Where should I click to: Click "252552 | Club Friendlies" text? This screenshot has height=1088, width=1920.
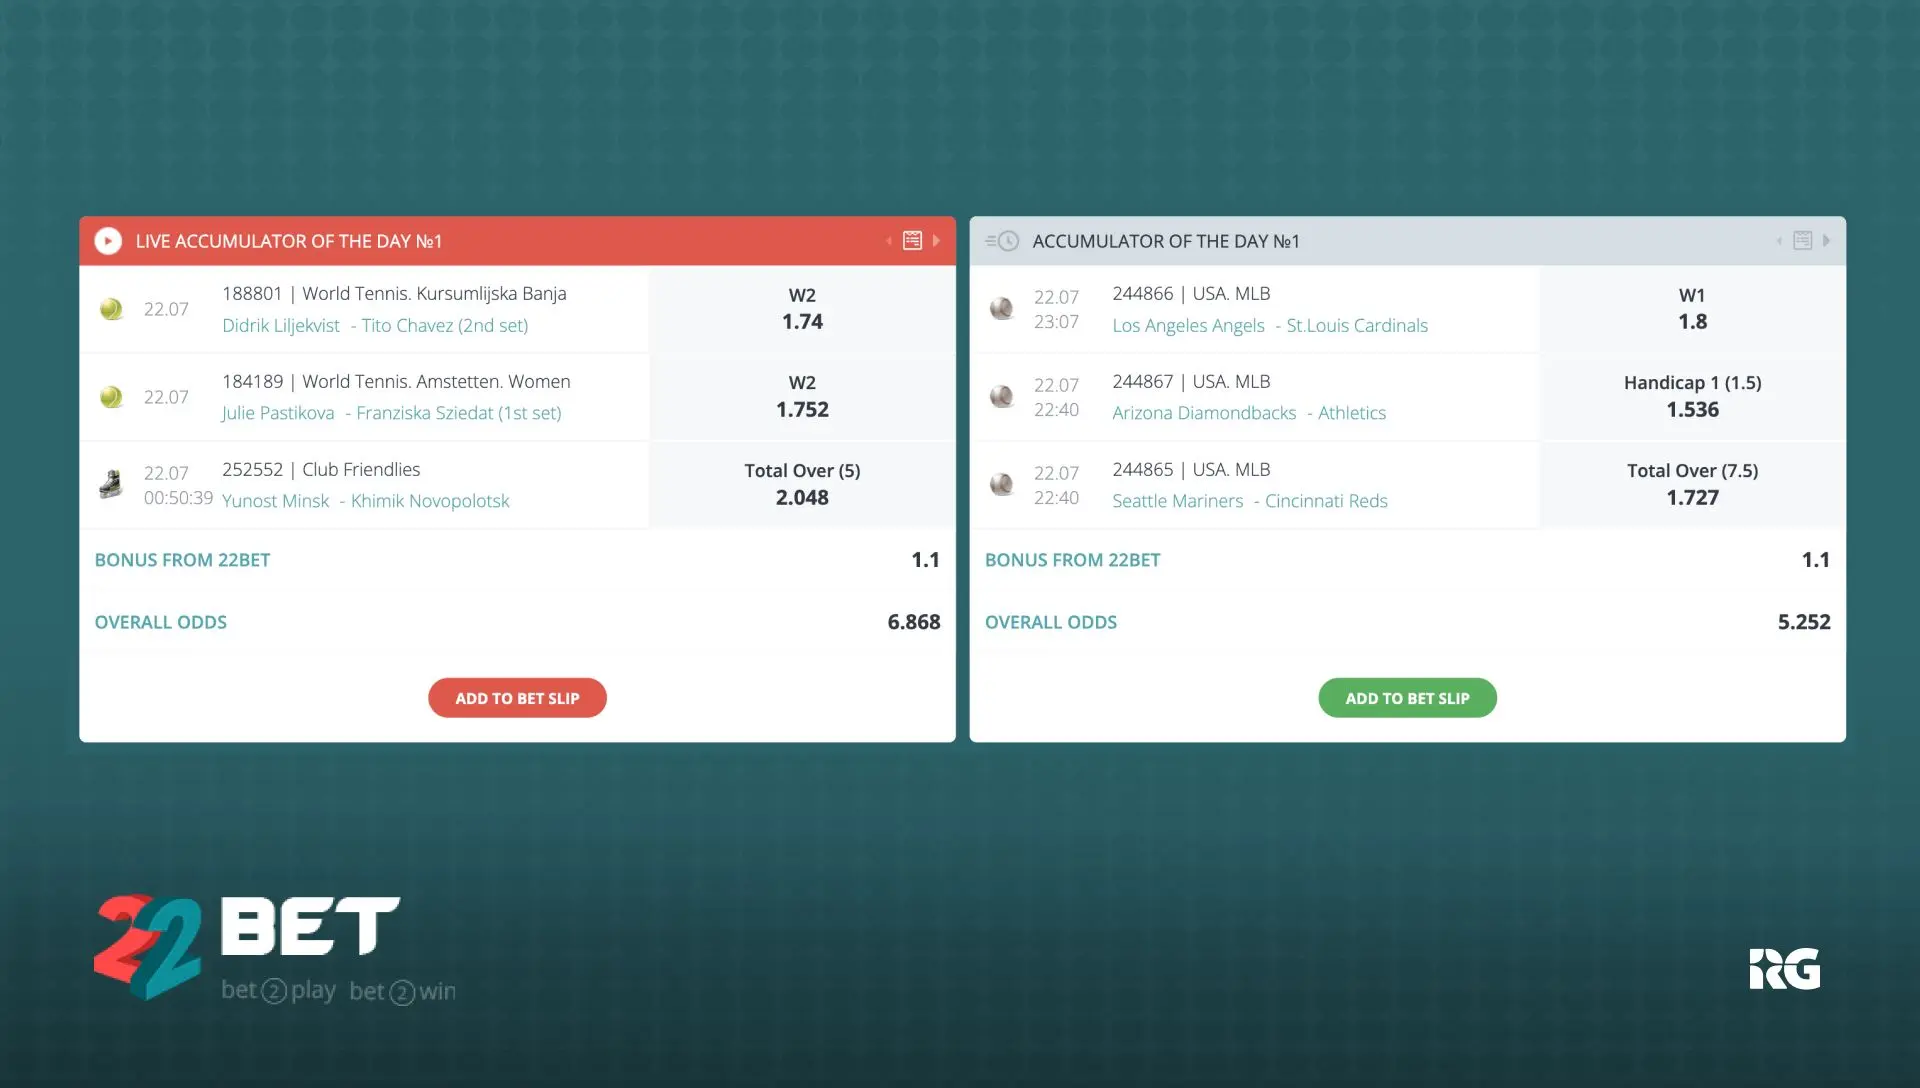[x=321, y=469]
